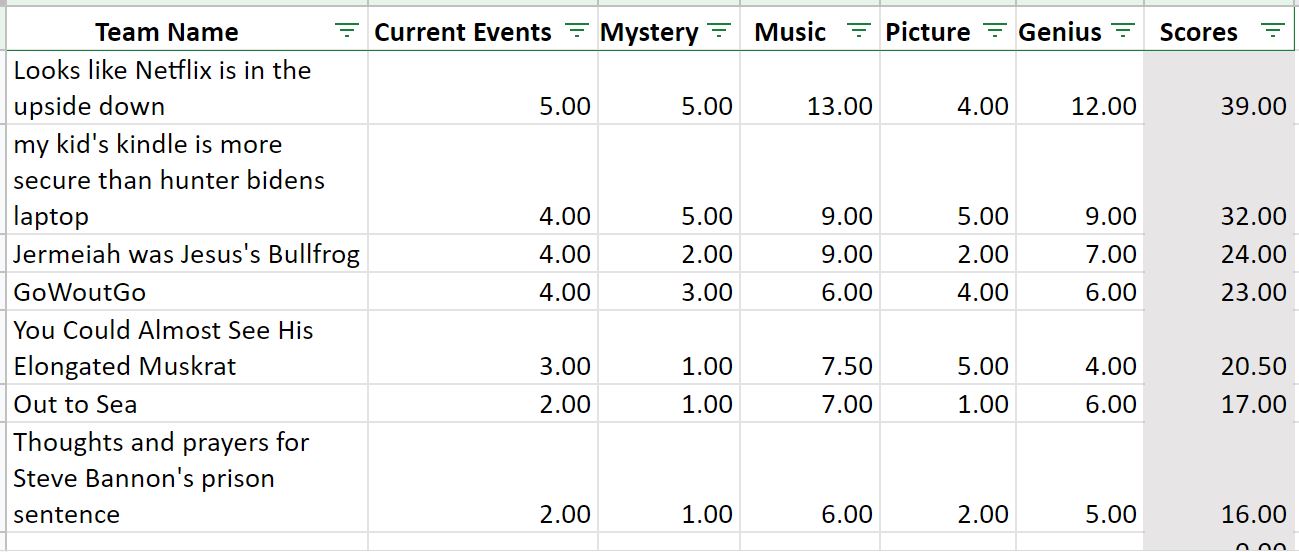Select Elongated Muskrat team name cell
1299x552 pixels.
tap(187, 348)
